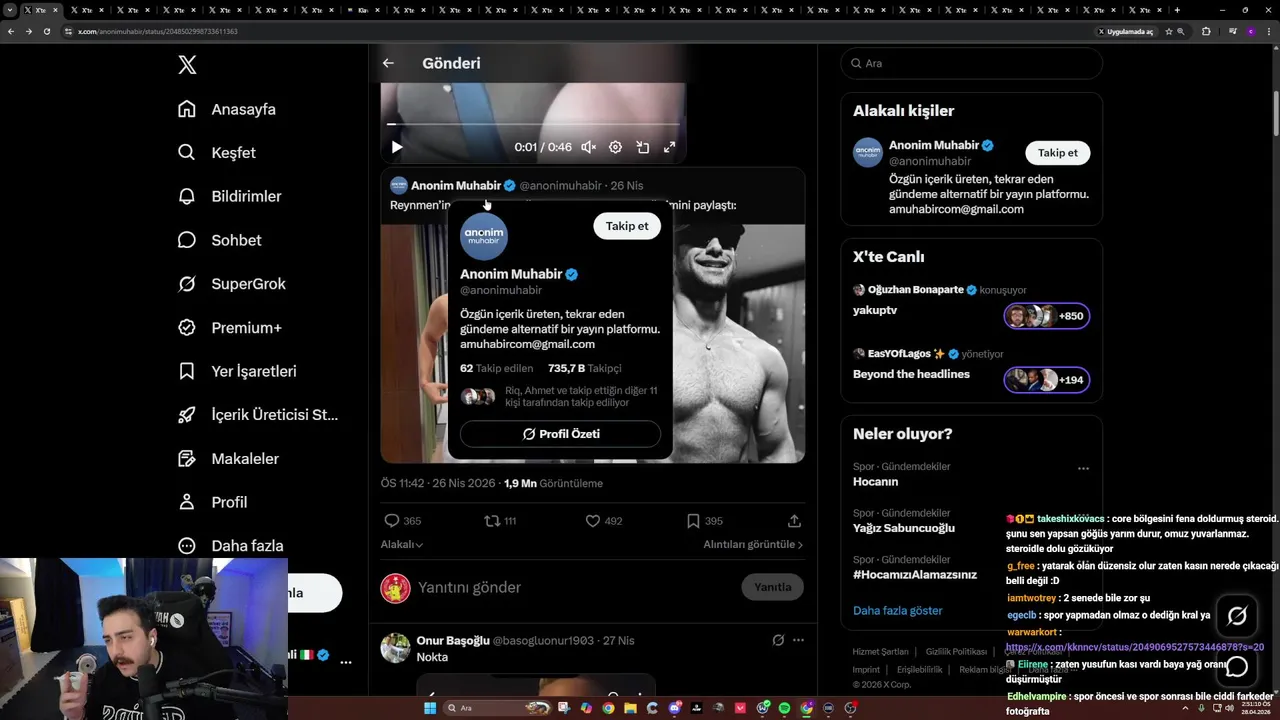This screenshot has height=720, width=1280.
Task: Open Discord from the taskbar
Action: (x=675, y=708)
